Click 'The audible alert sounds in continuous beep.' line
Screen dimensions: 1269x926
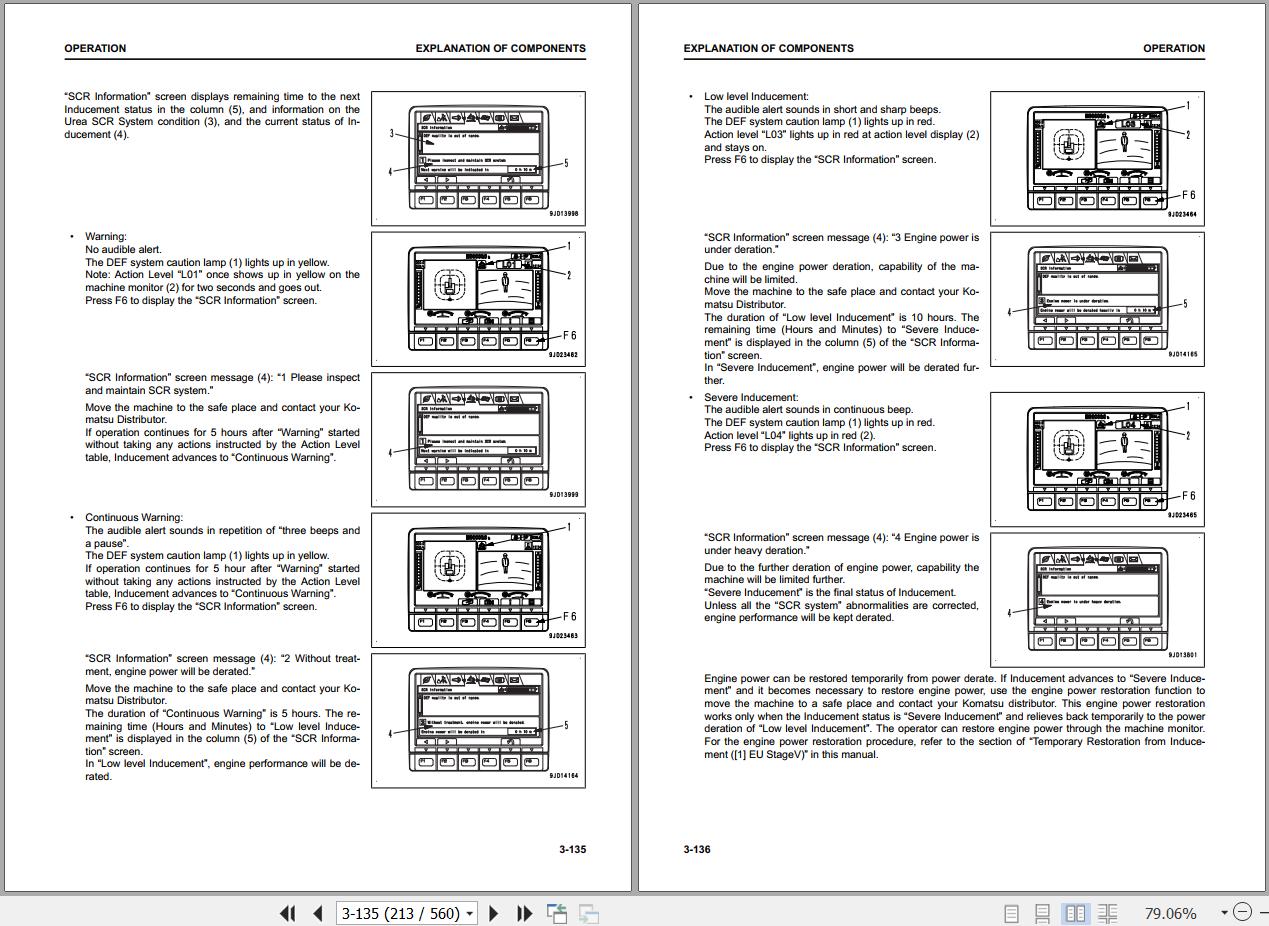click(x=808, y=410)
